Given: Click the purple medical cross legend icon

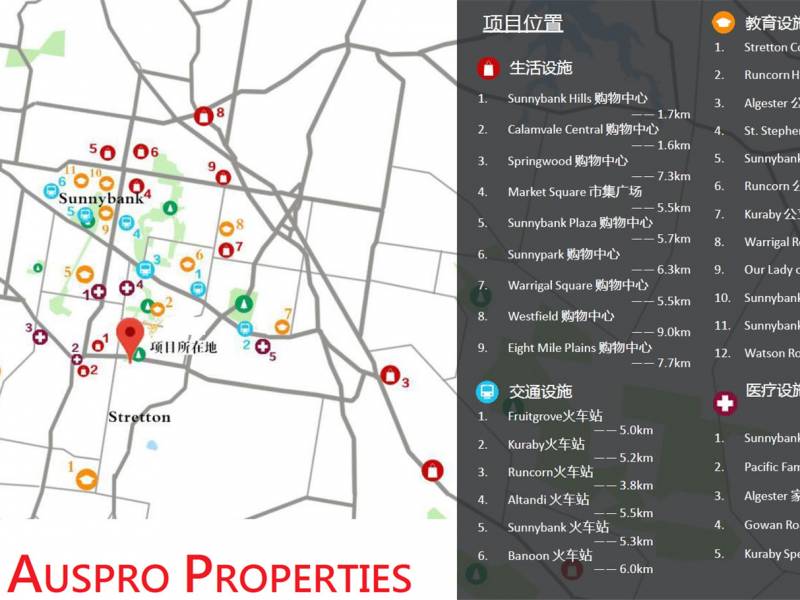Looking at the screenshot, I should click(x=725, y=403).
